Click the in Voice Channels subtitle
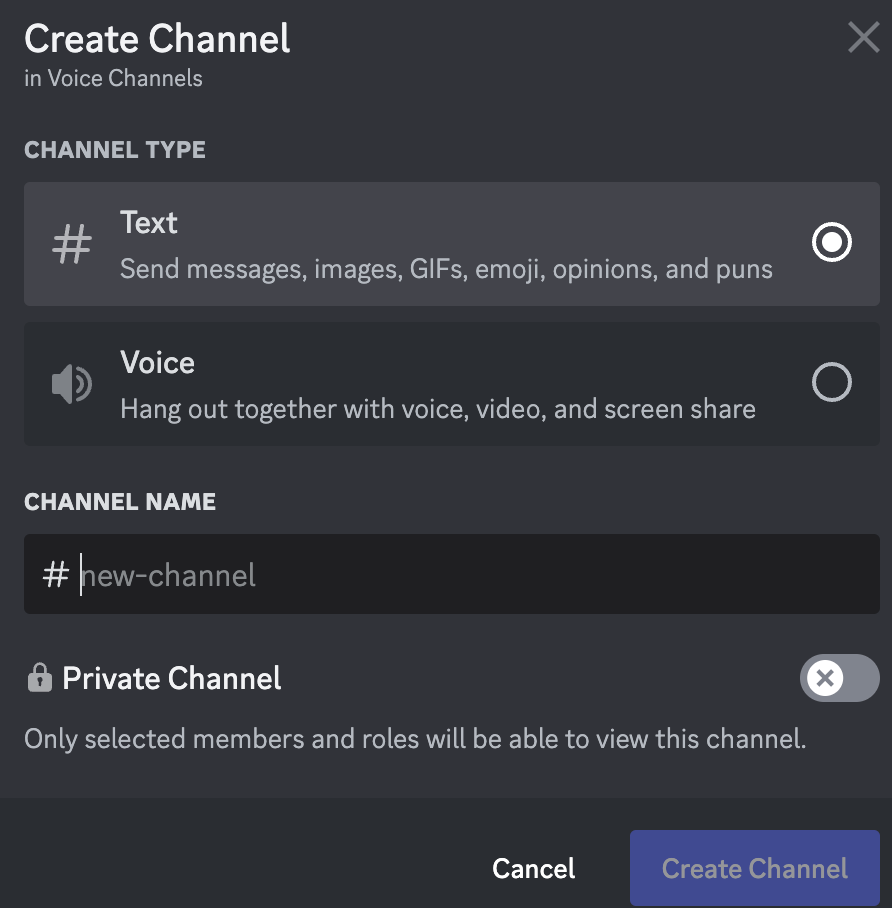The width and height of the screenshot is (892, 908). click(113, 78)
